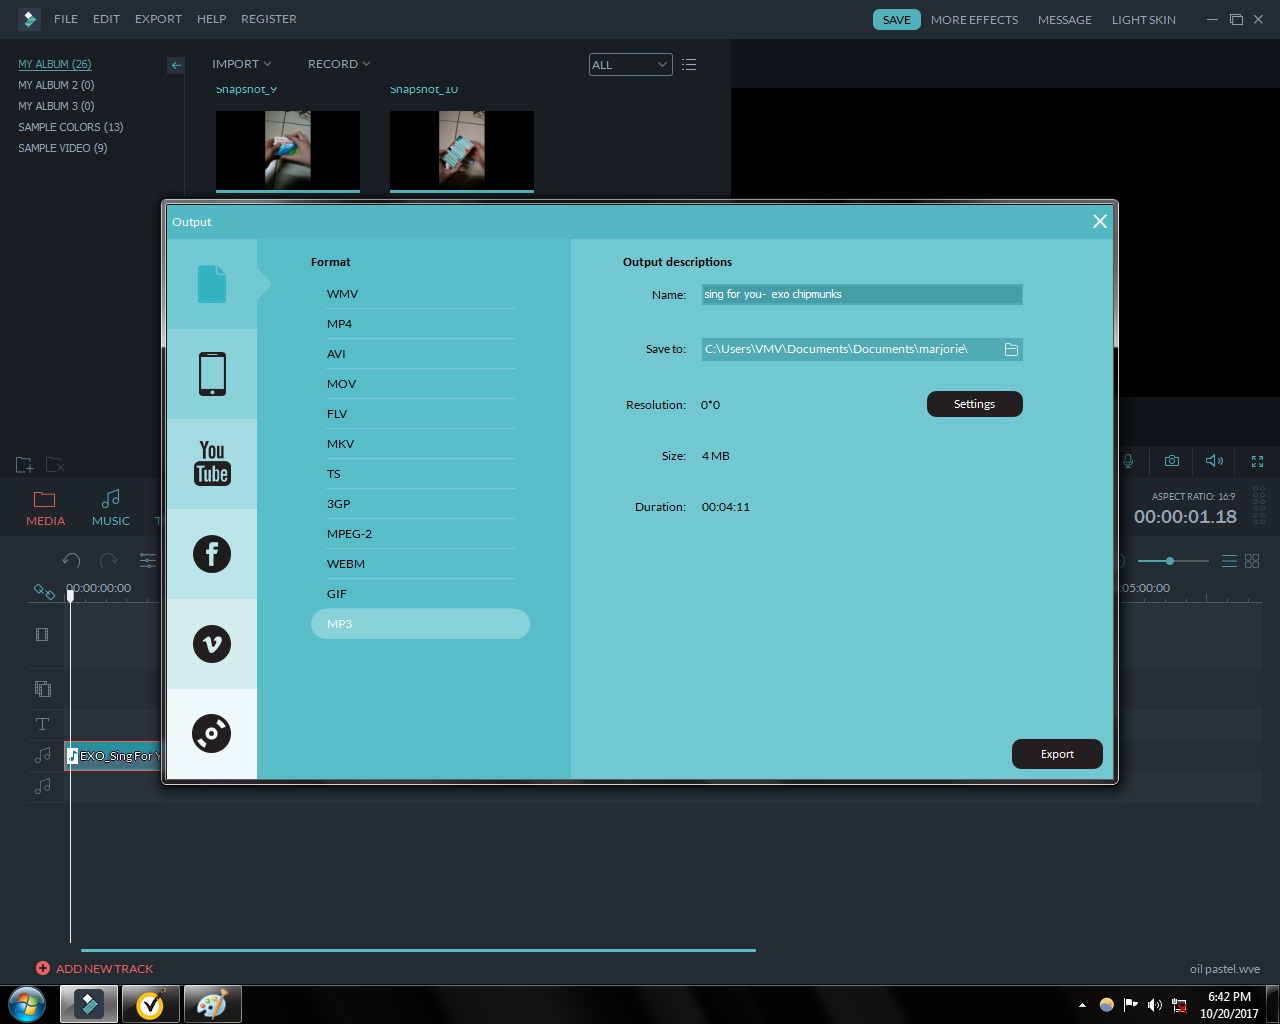Screen dimensions: 1280x1024
Task: Switch timeline to track list view
Action: click(1229, 561)
